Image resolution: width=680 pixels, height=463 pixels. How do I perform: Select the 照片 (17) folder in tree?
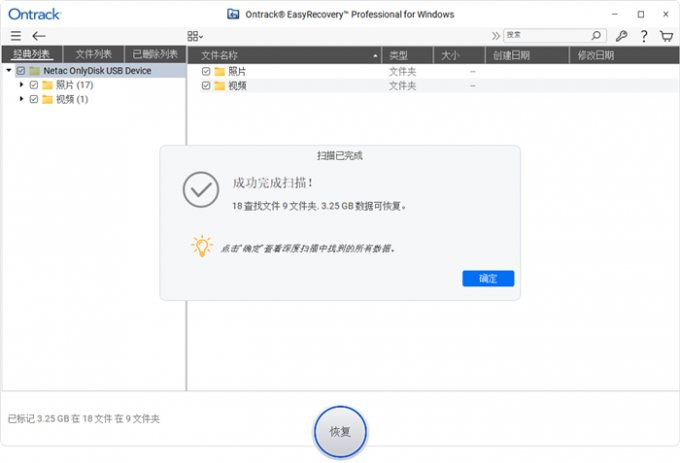(74, 85)
